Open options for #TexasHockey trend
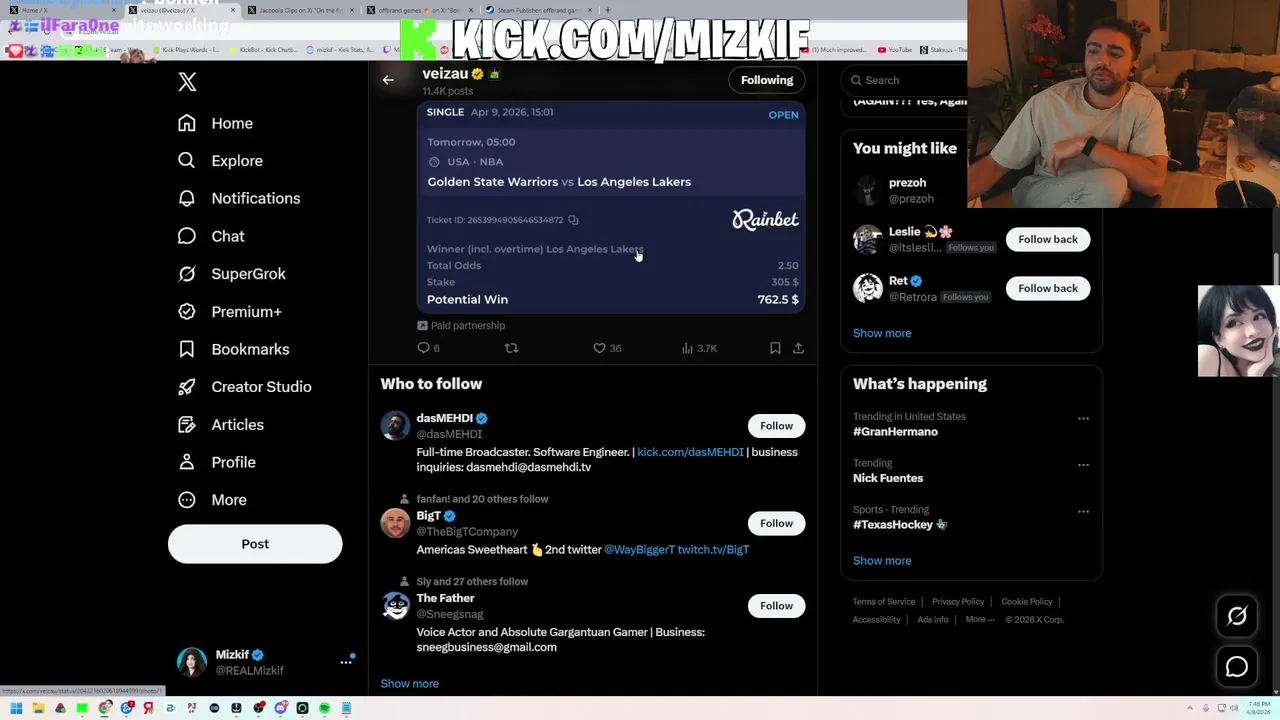1280x720 pixels. pos(1083,511)
